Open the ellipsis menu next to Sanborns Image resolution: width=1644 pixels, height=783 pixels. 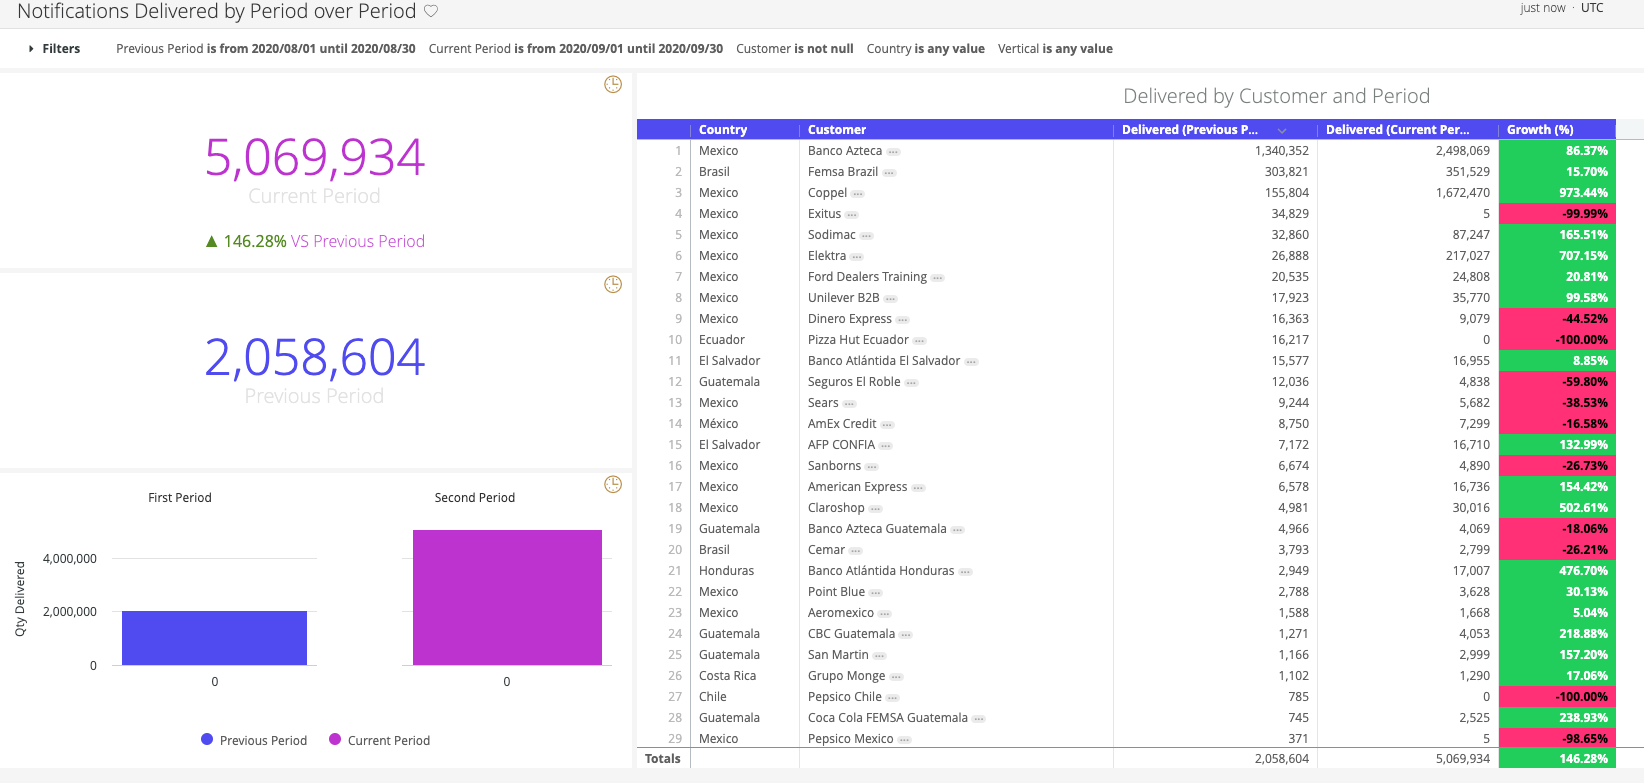(x=872, y=467)
